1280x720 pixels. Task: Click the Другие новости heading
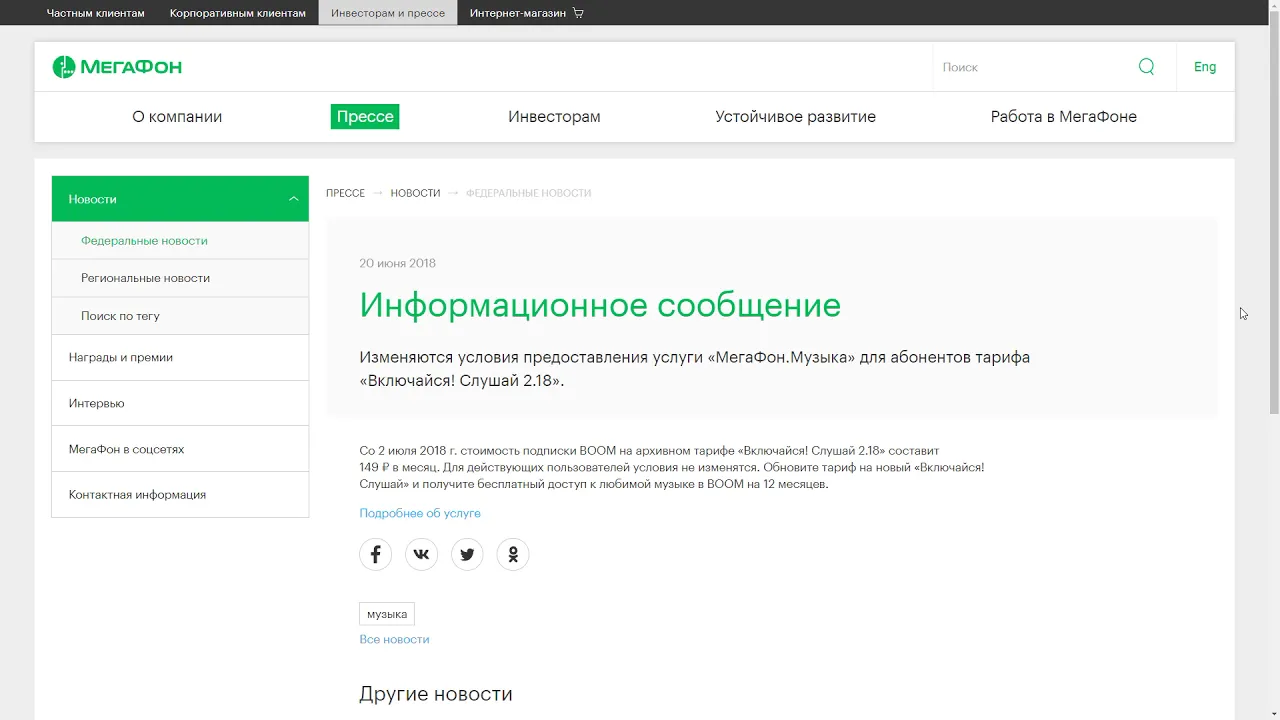click(x=436, y=694)
